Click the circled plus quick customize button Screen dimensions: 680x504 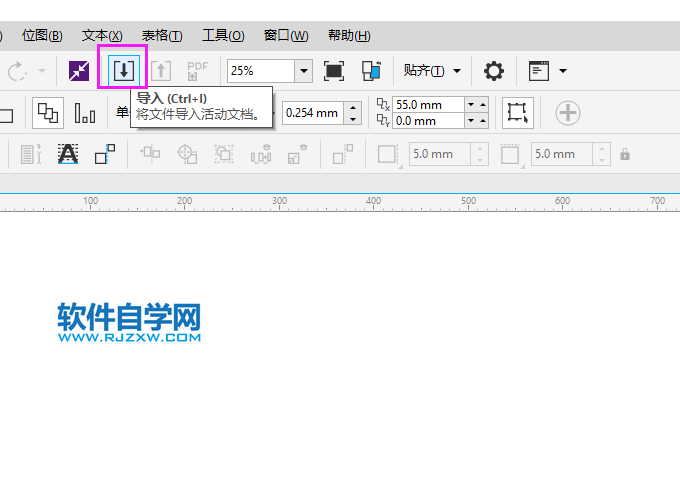pyautogui.click(x=568, y=113)
